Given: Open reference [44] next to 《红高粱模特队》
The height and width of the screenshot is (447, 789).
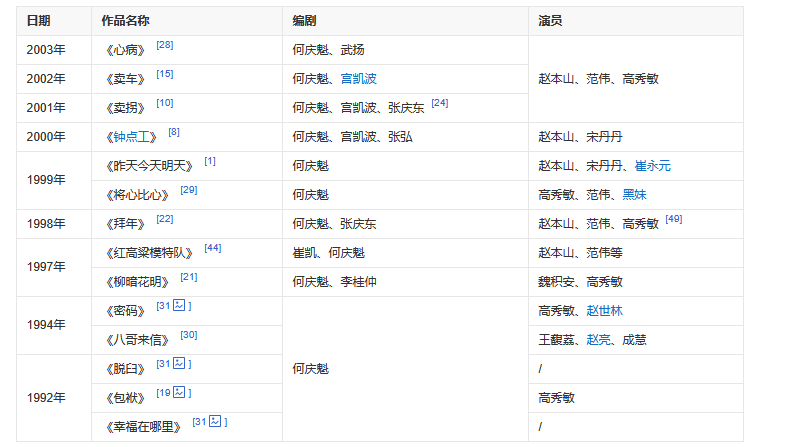Looking at the screenshot, I should [x=213, y=248].
